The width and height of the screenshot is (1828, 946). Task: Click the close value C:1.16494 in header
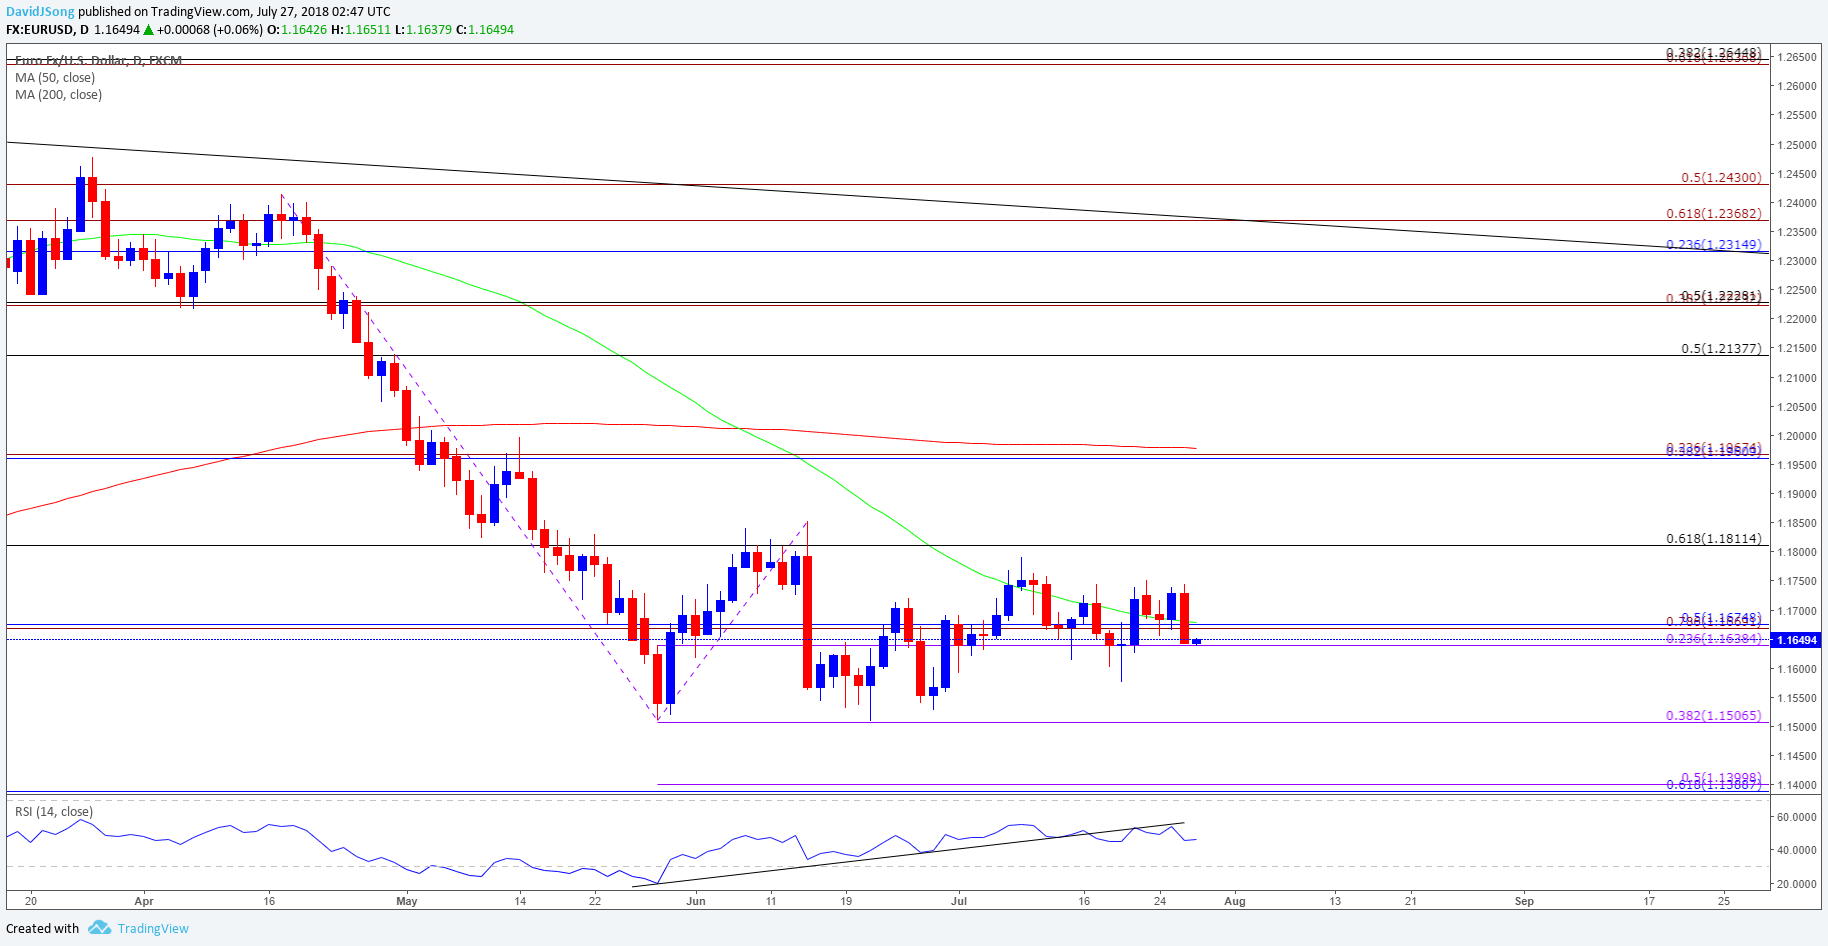[x=485, y=30]
